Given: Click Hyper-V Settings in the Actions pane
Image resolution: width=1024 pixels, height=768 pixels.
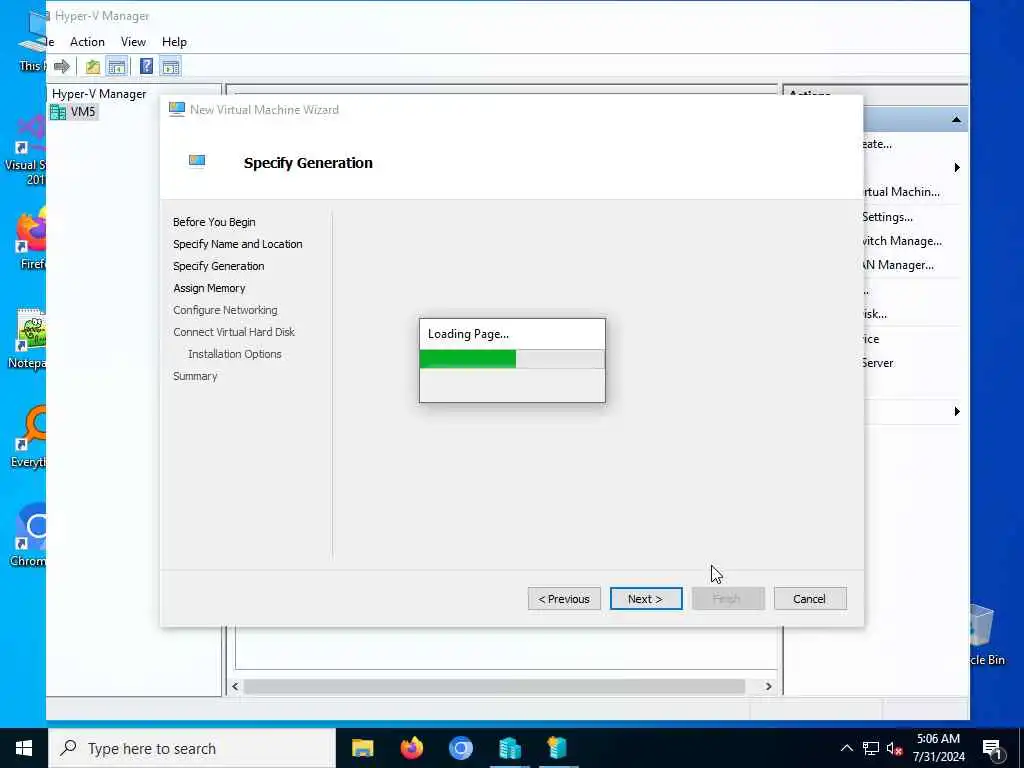Looking at the screenshot, I should (888, 217).
